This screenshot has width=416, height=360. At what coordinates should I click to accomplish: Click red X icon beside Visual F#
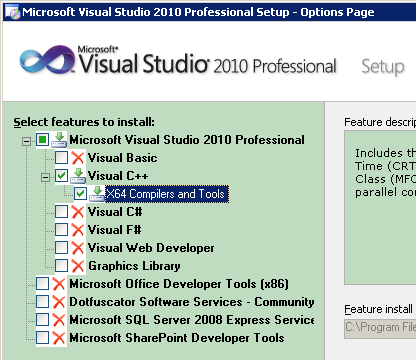78,230
